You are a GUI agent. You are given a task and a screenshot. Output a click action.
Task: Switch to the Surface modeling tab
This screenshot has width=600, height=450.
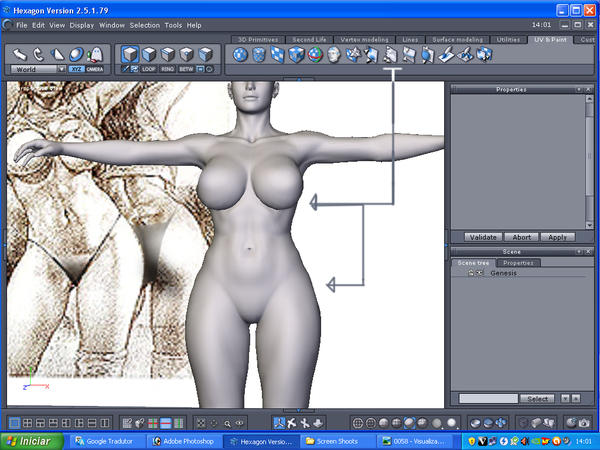458,39
